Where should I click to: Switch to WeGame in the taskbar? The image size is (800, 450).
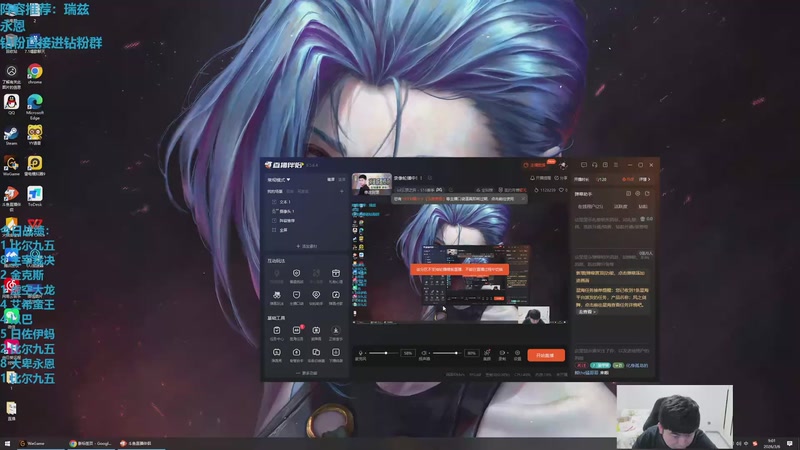[40, 444]
